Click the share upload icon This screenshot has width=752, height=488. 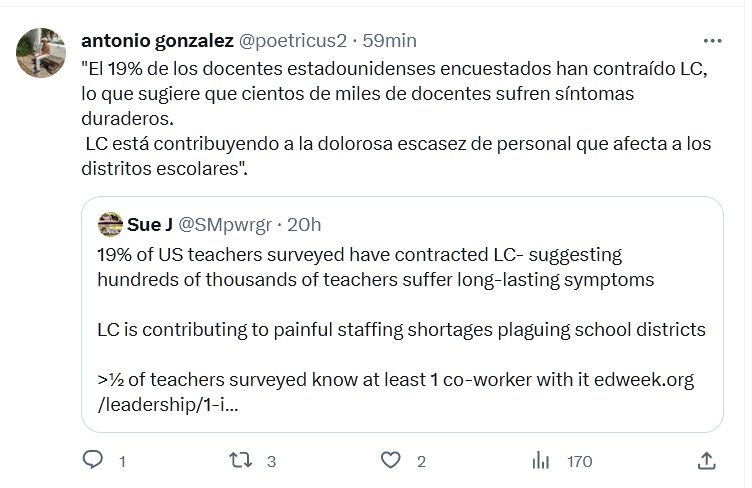click(706, 461)
